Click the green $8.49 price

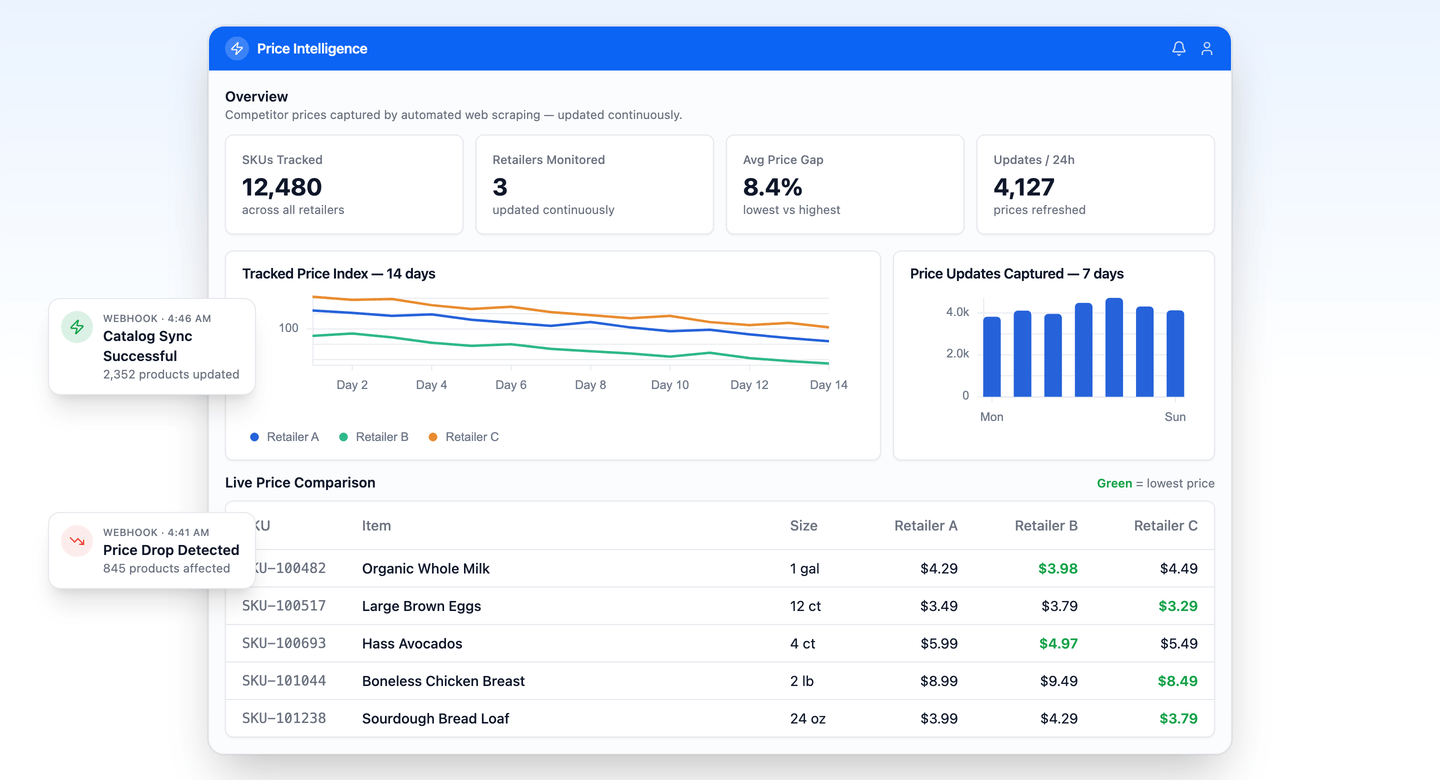1178,681
